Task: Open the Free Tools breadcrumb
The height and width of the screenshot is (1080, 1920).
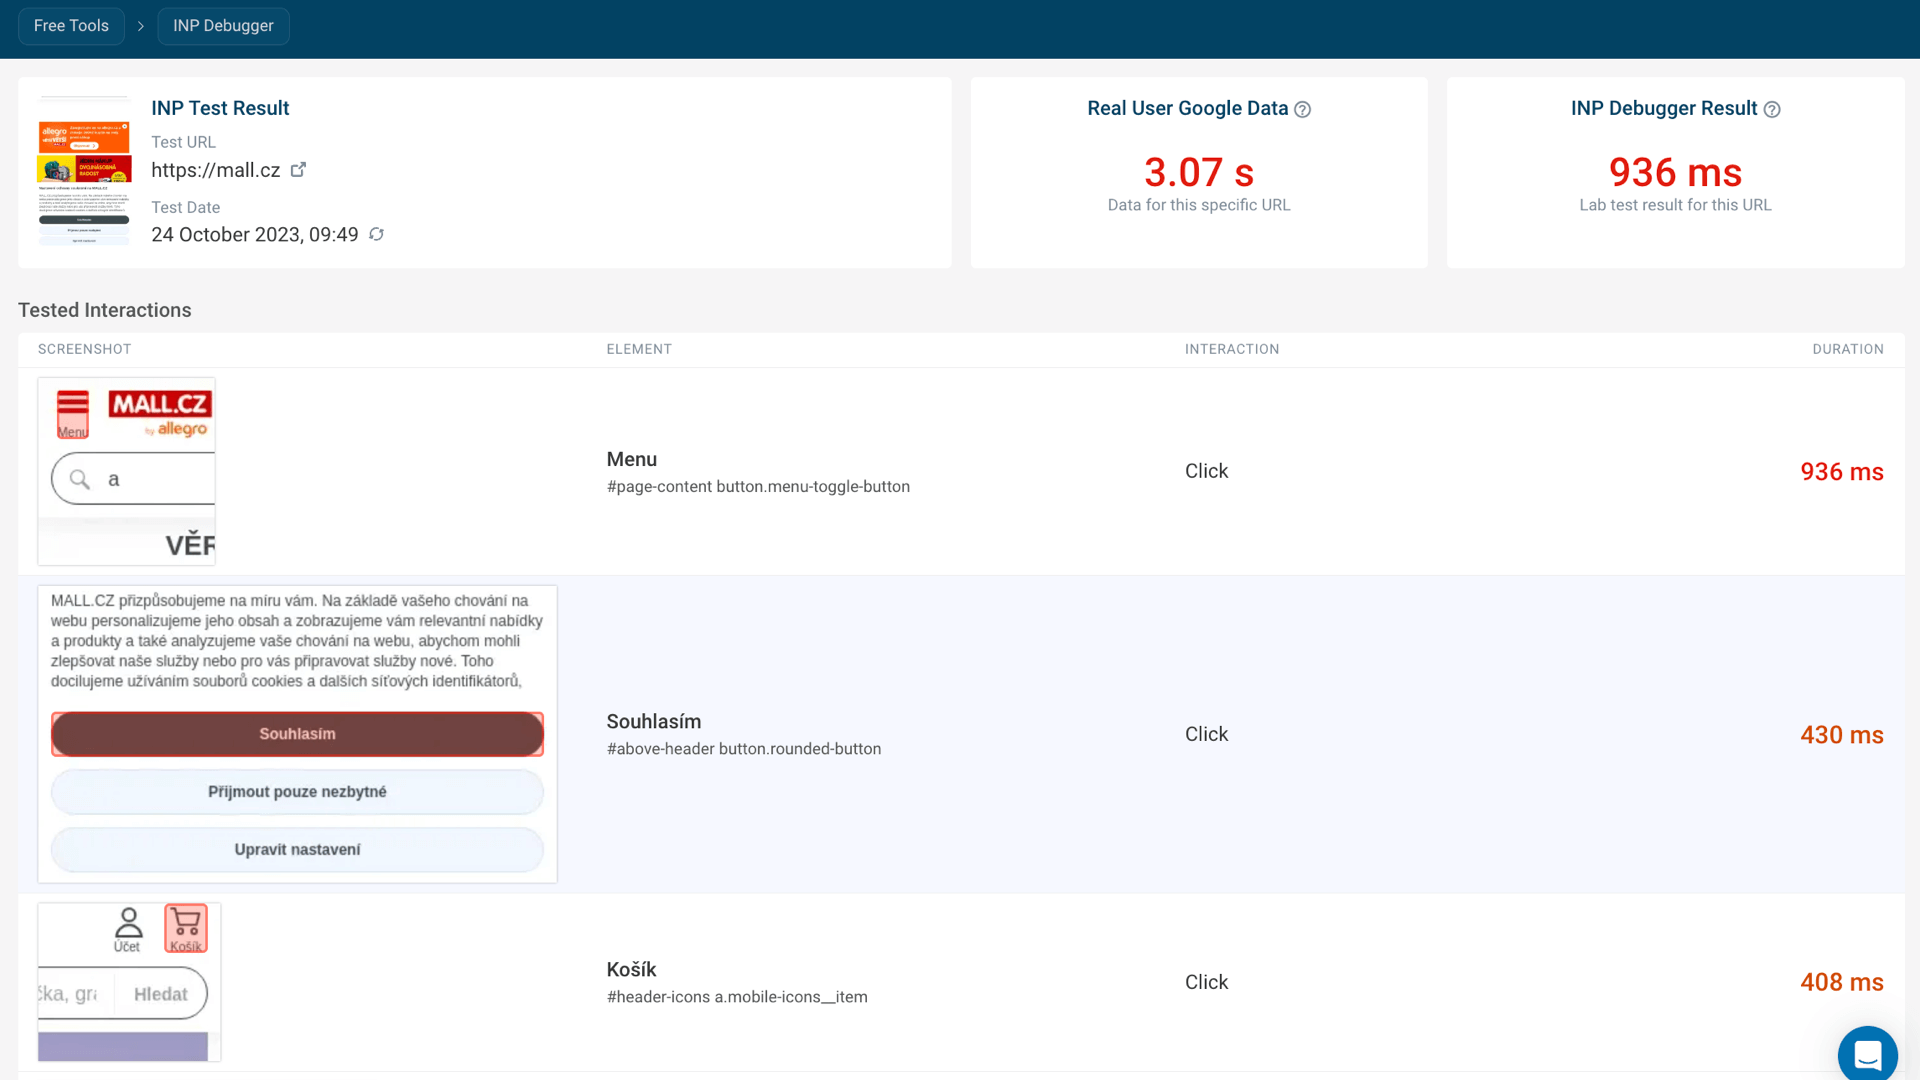Action: click(x=71, y=26)
